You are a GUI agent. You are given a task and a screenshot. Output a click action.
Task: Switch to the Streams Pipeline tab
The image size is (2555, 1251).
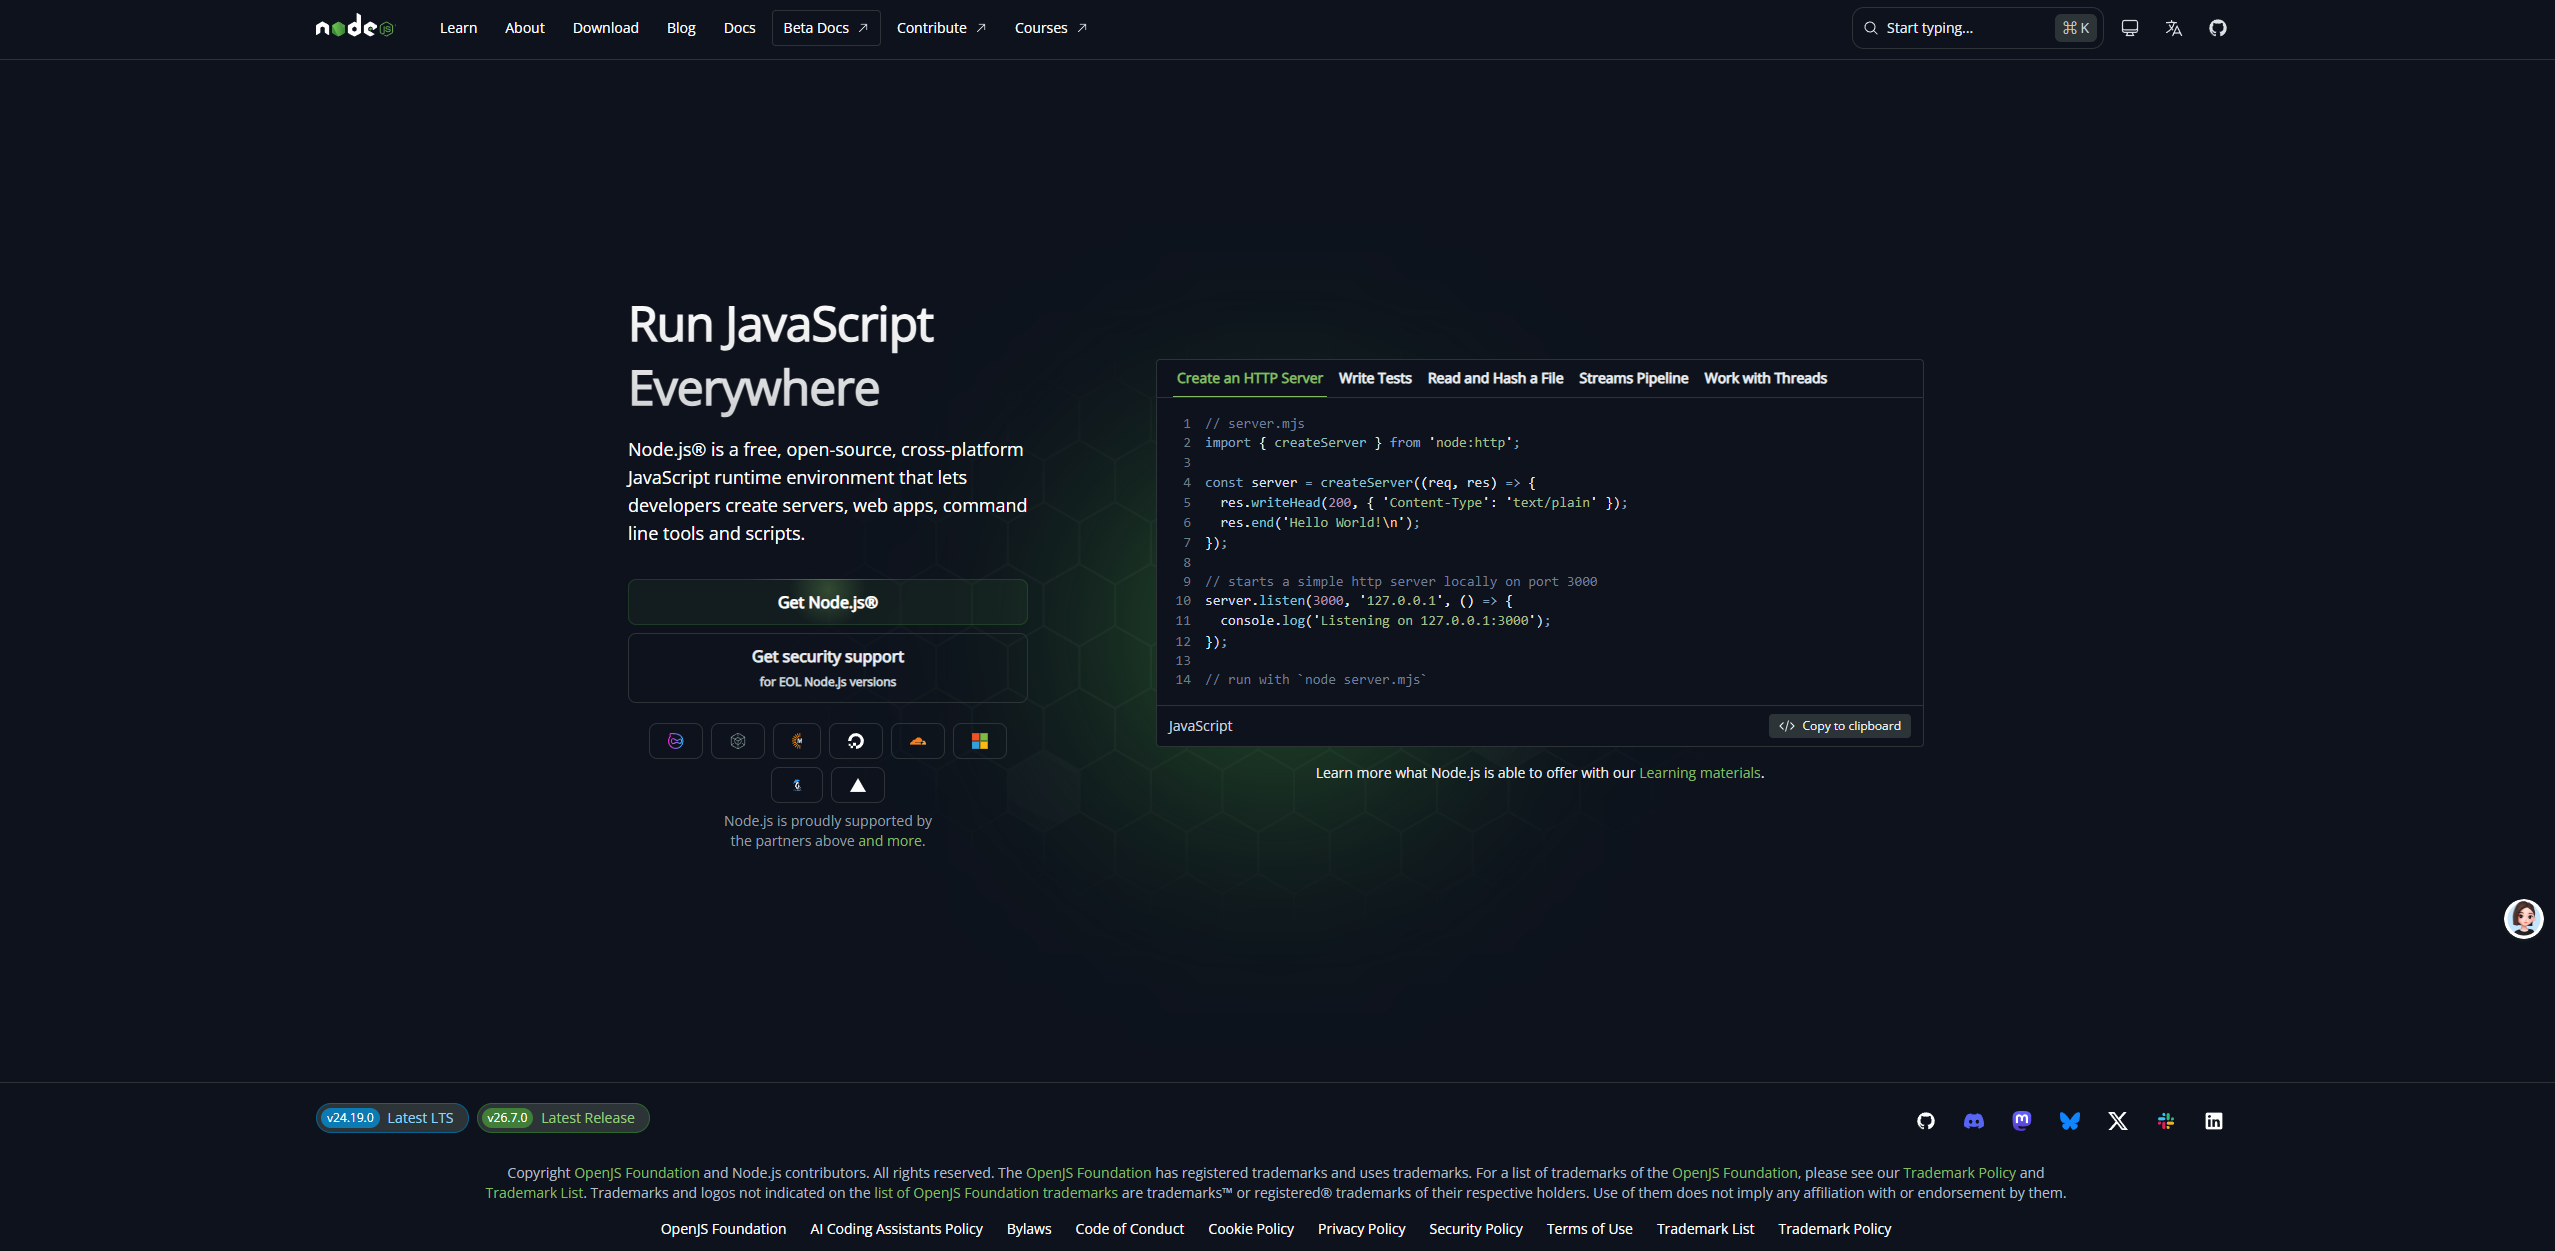1634,378
